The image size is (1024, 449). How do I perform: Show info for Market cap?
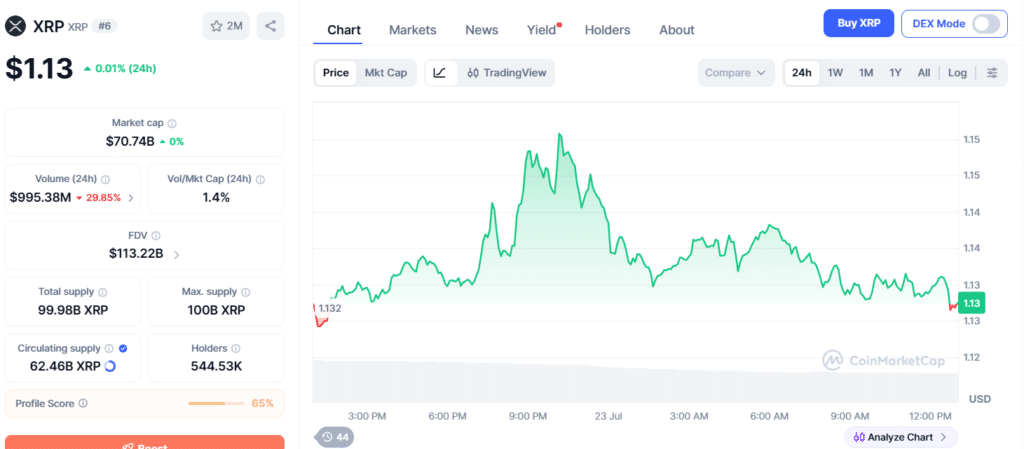click(172, 123)
